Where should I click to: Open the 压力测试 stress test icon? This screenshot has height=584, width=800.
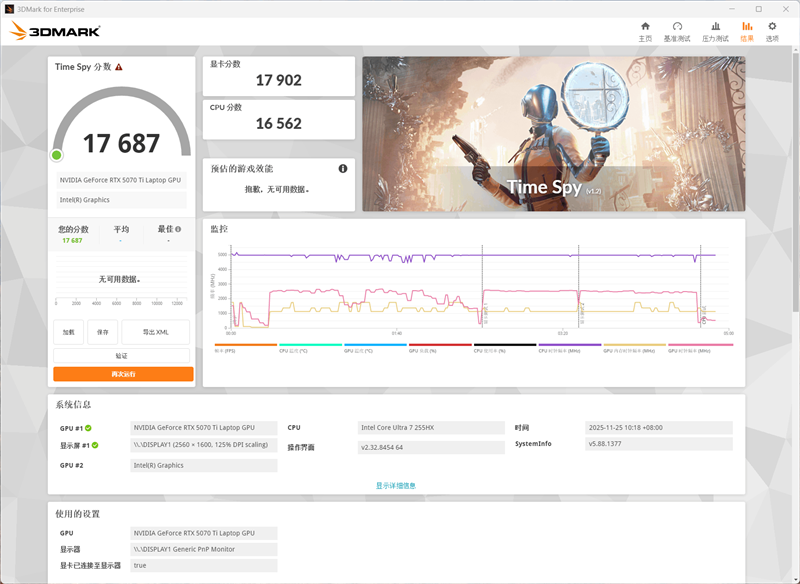click(715, 31)
